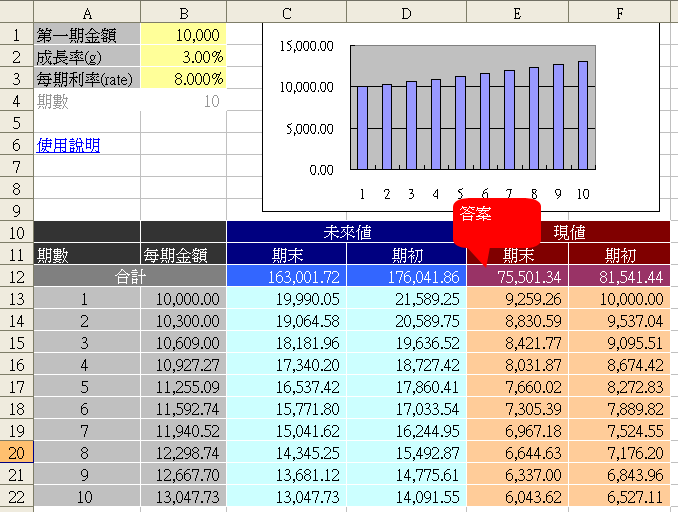The width and height of the screenshot is (678, 512).
Task: Select row 20 header
Action: 16,452
